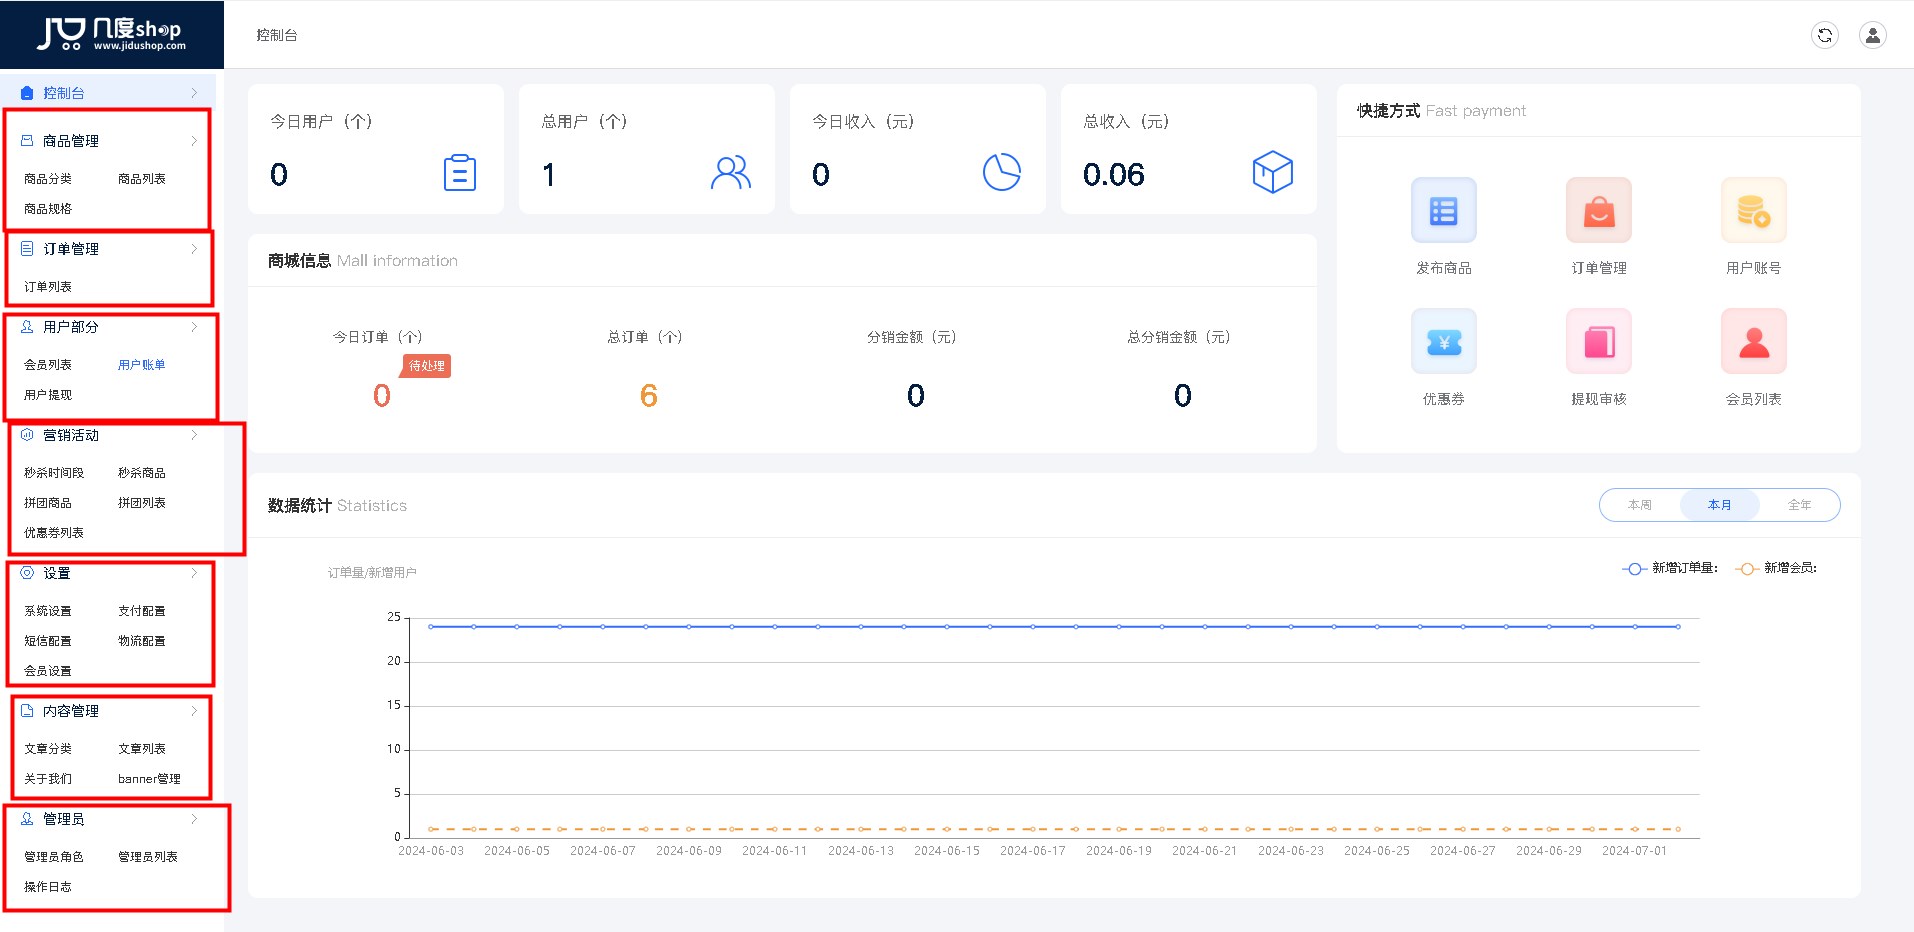Open the user profile avatar icon

tap(1873, 35)
